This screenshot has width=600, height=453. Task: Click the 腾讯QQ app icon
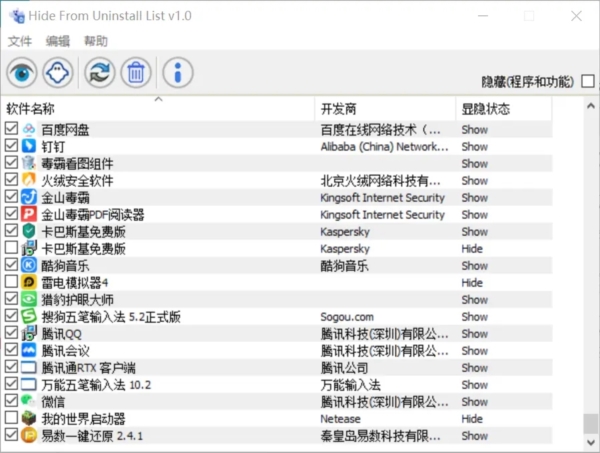(x=29, y=334)
